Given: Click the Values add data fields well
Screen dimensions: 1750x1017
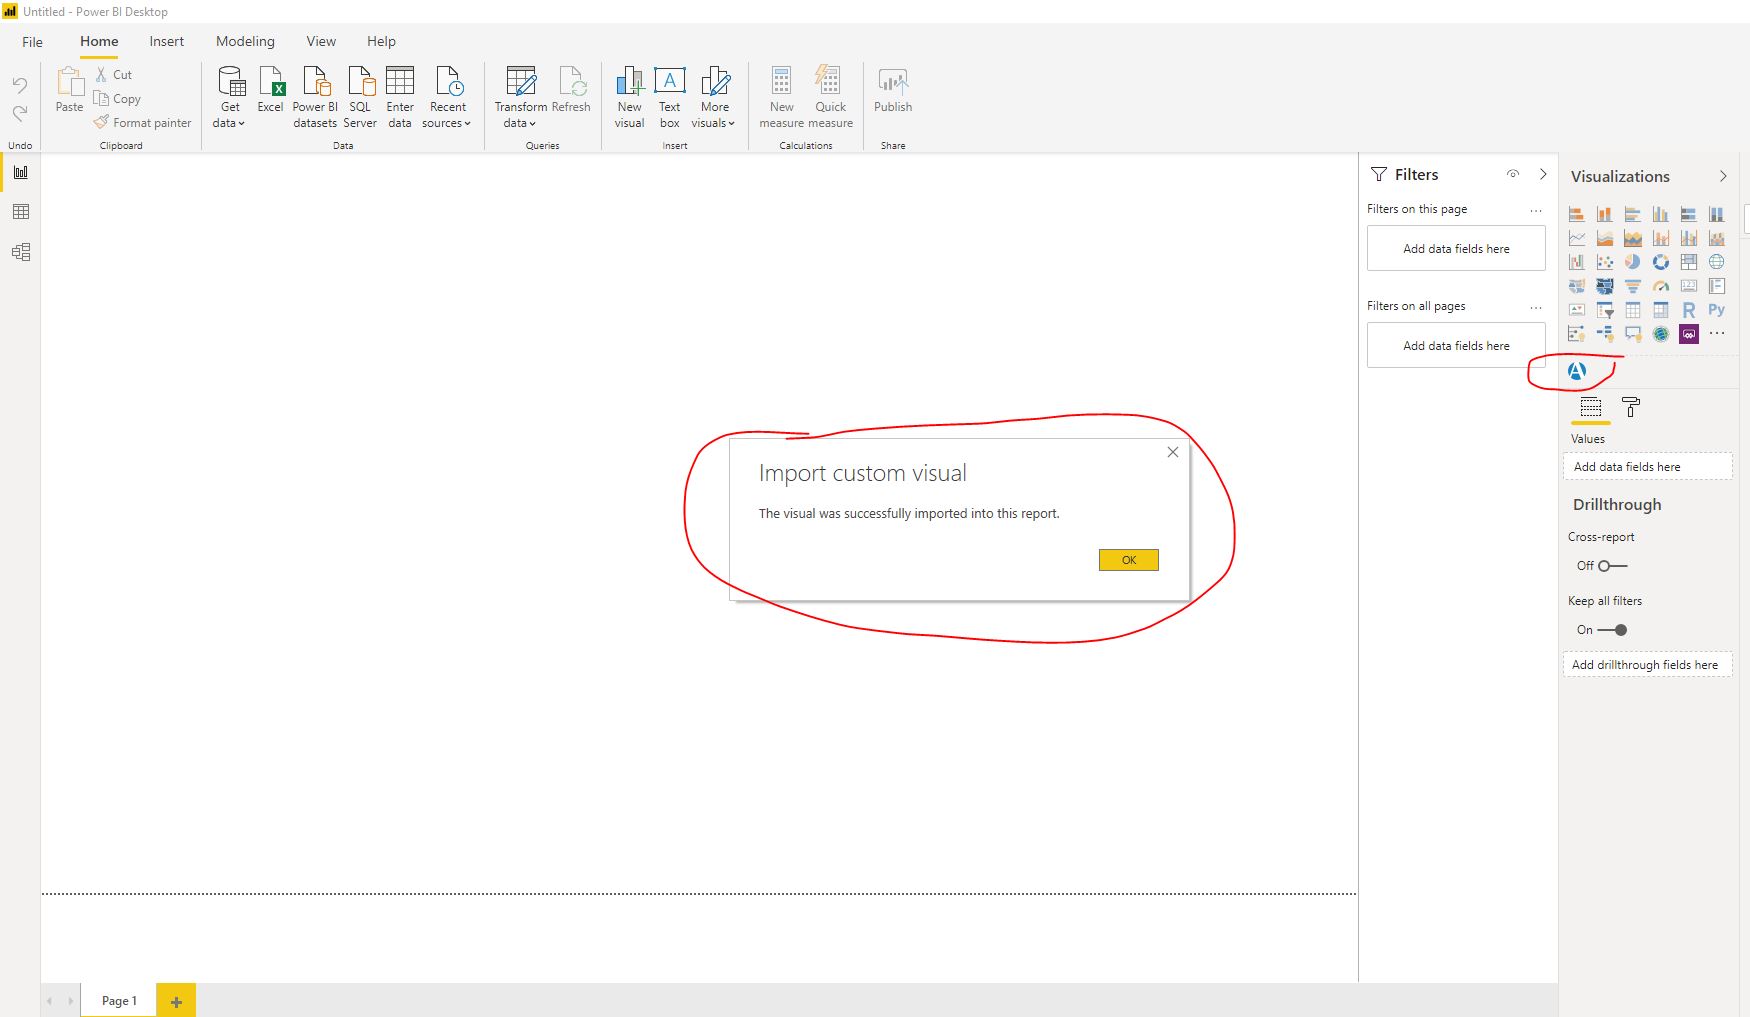Looking at the screenshot, I should coord(1647,467).
